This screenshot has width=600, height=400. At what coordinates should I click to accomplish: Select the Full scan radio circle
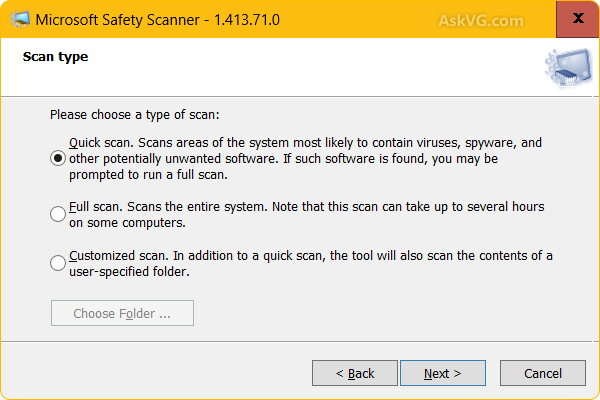click(x=58, y=214)
